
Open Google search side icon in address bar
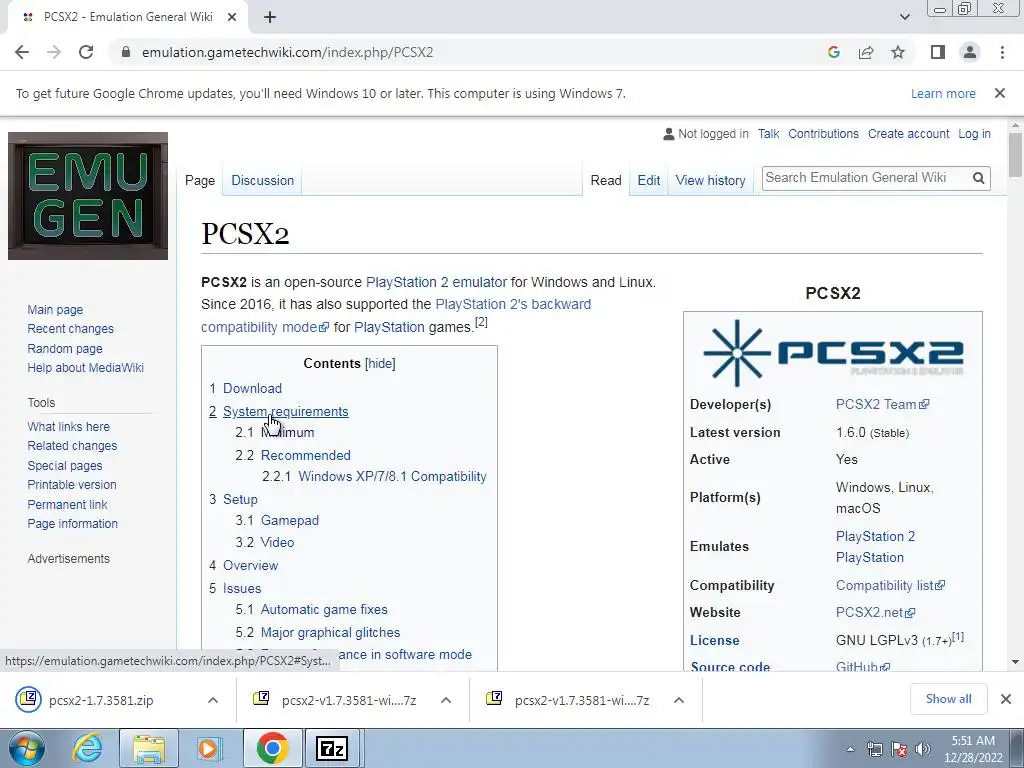tap(833, 52)
